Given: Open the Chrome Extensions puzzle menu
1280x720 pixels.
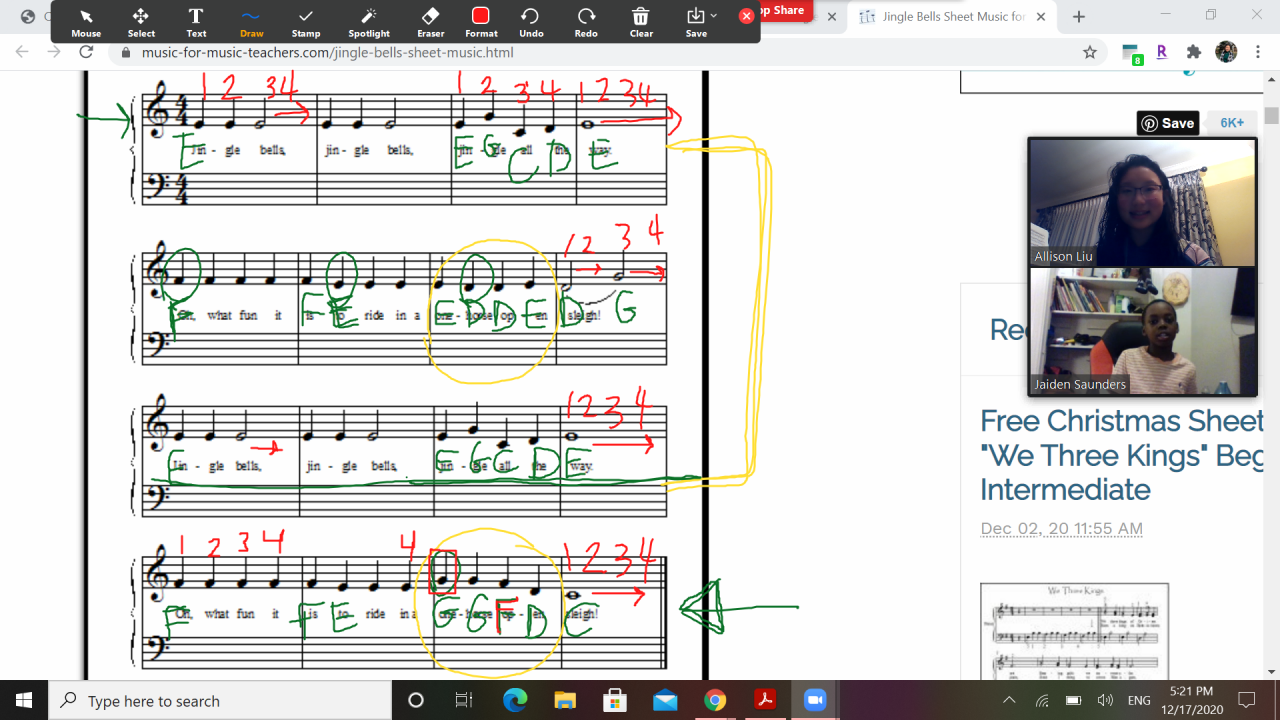Looking at the screenshot, I should coord(1194,52).
